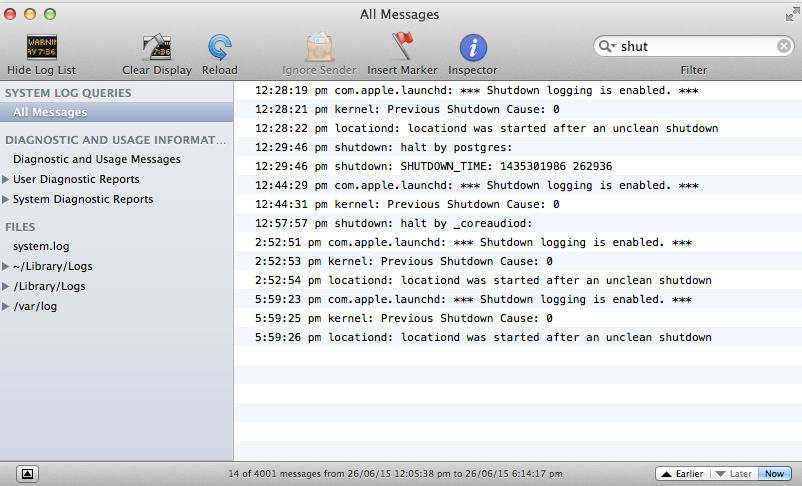The height and width of the screenshot is (486, 802).
Task: Select the 5:59:26 pm locationd row
Action: coord(518,337)
